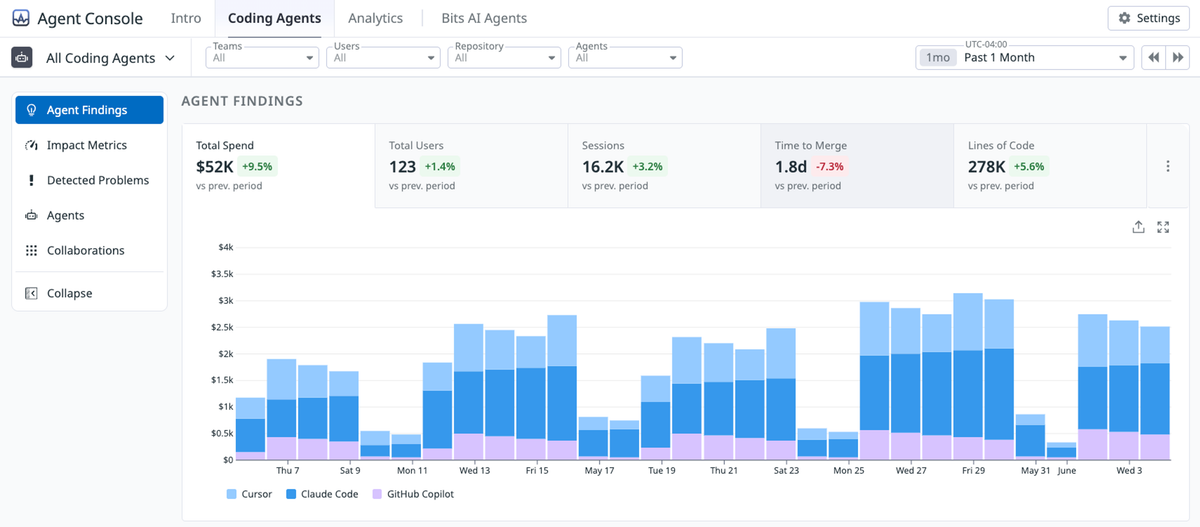Open Detected Problems in the sidebar
The width and height of the screenshot is (1200, 527).
(x=89, y=180)
